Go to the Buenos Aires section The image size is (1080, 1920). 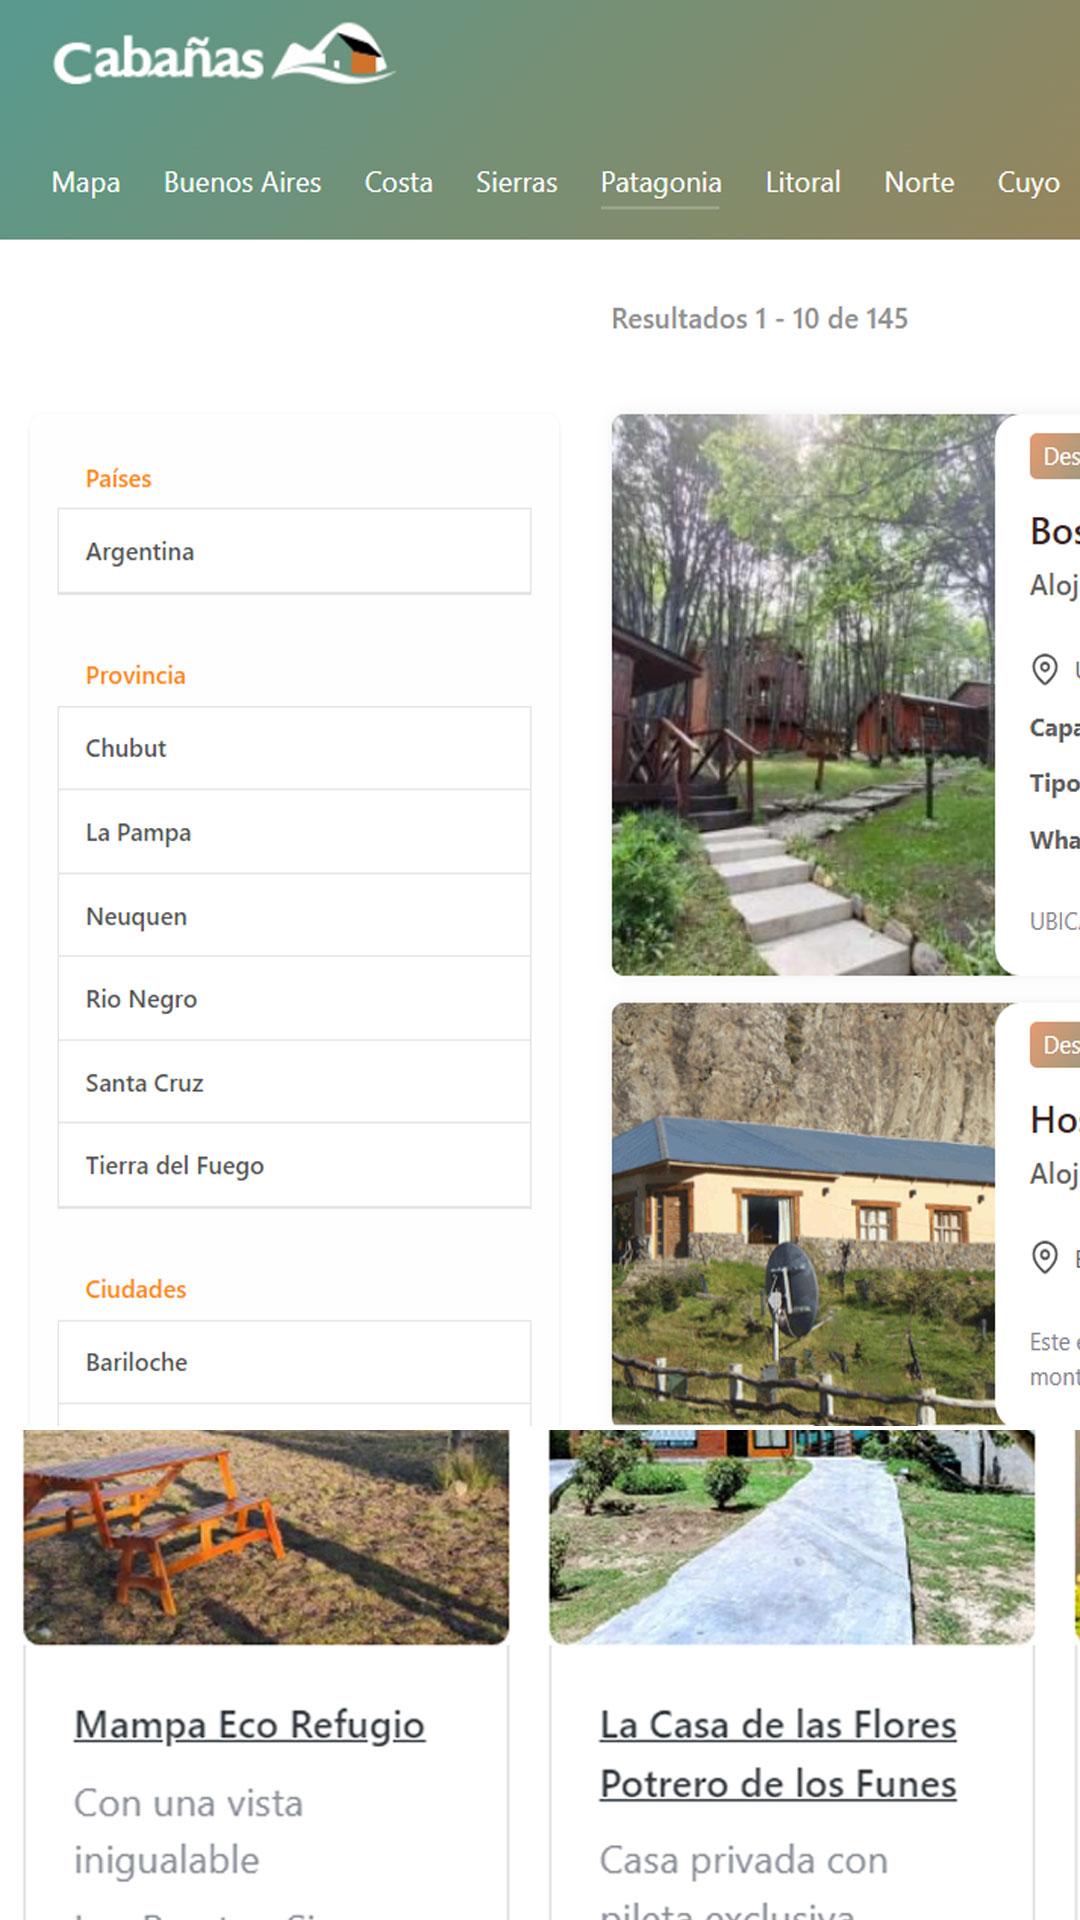242,182
